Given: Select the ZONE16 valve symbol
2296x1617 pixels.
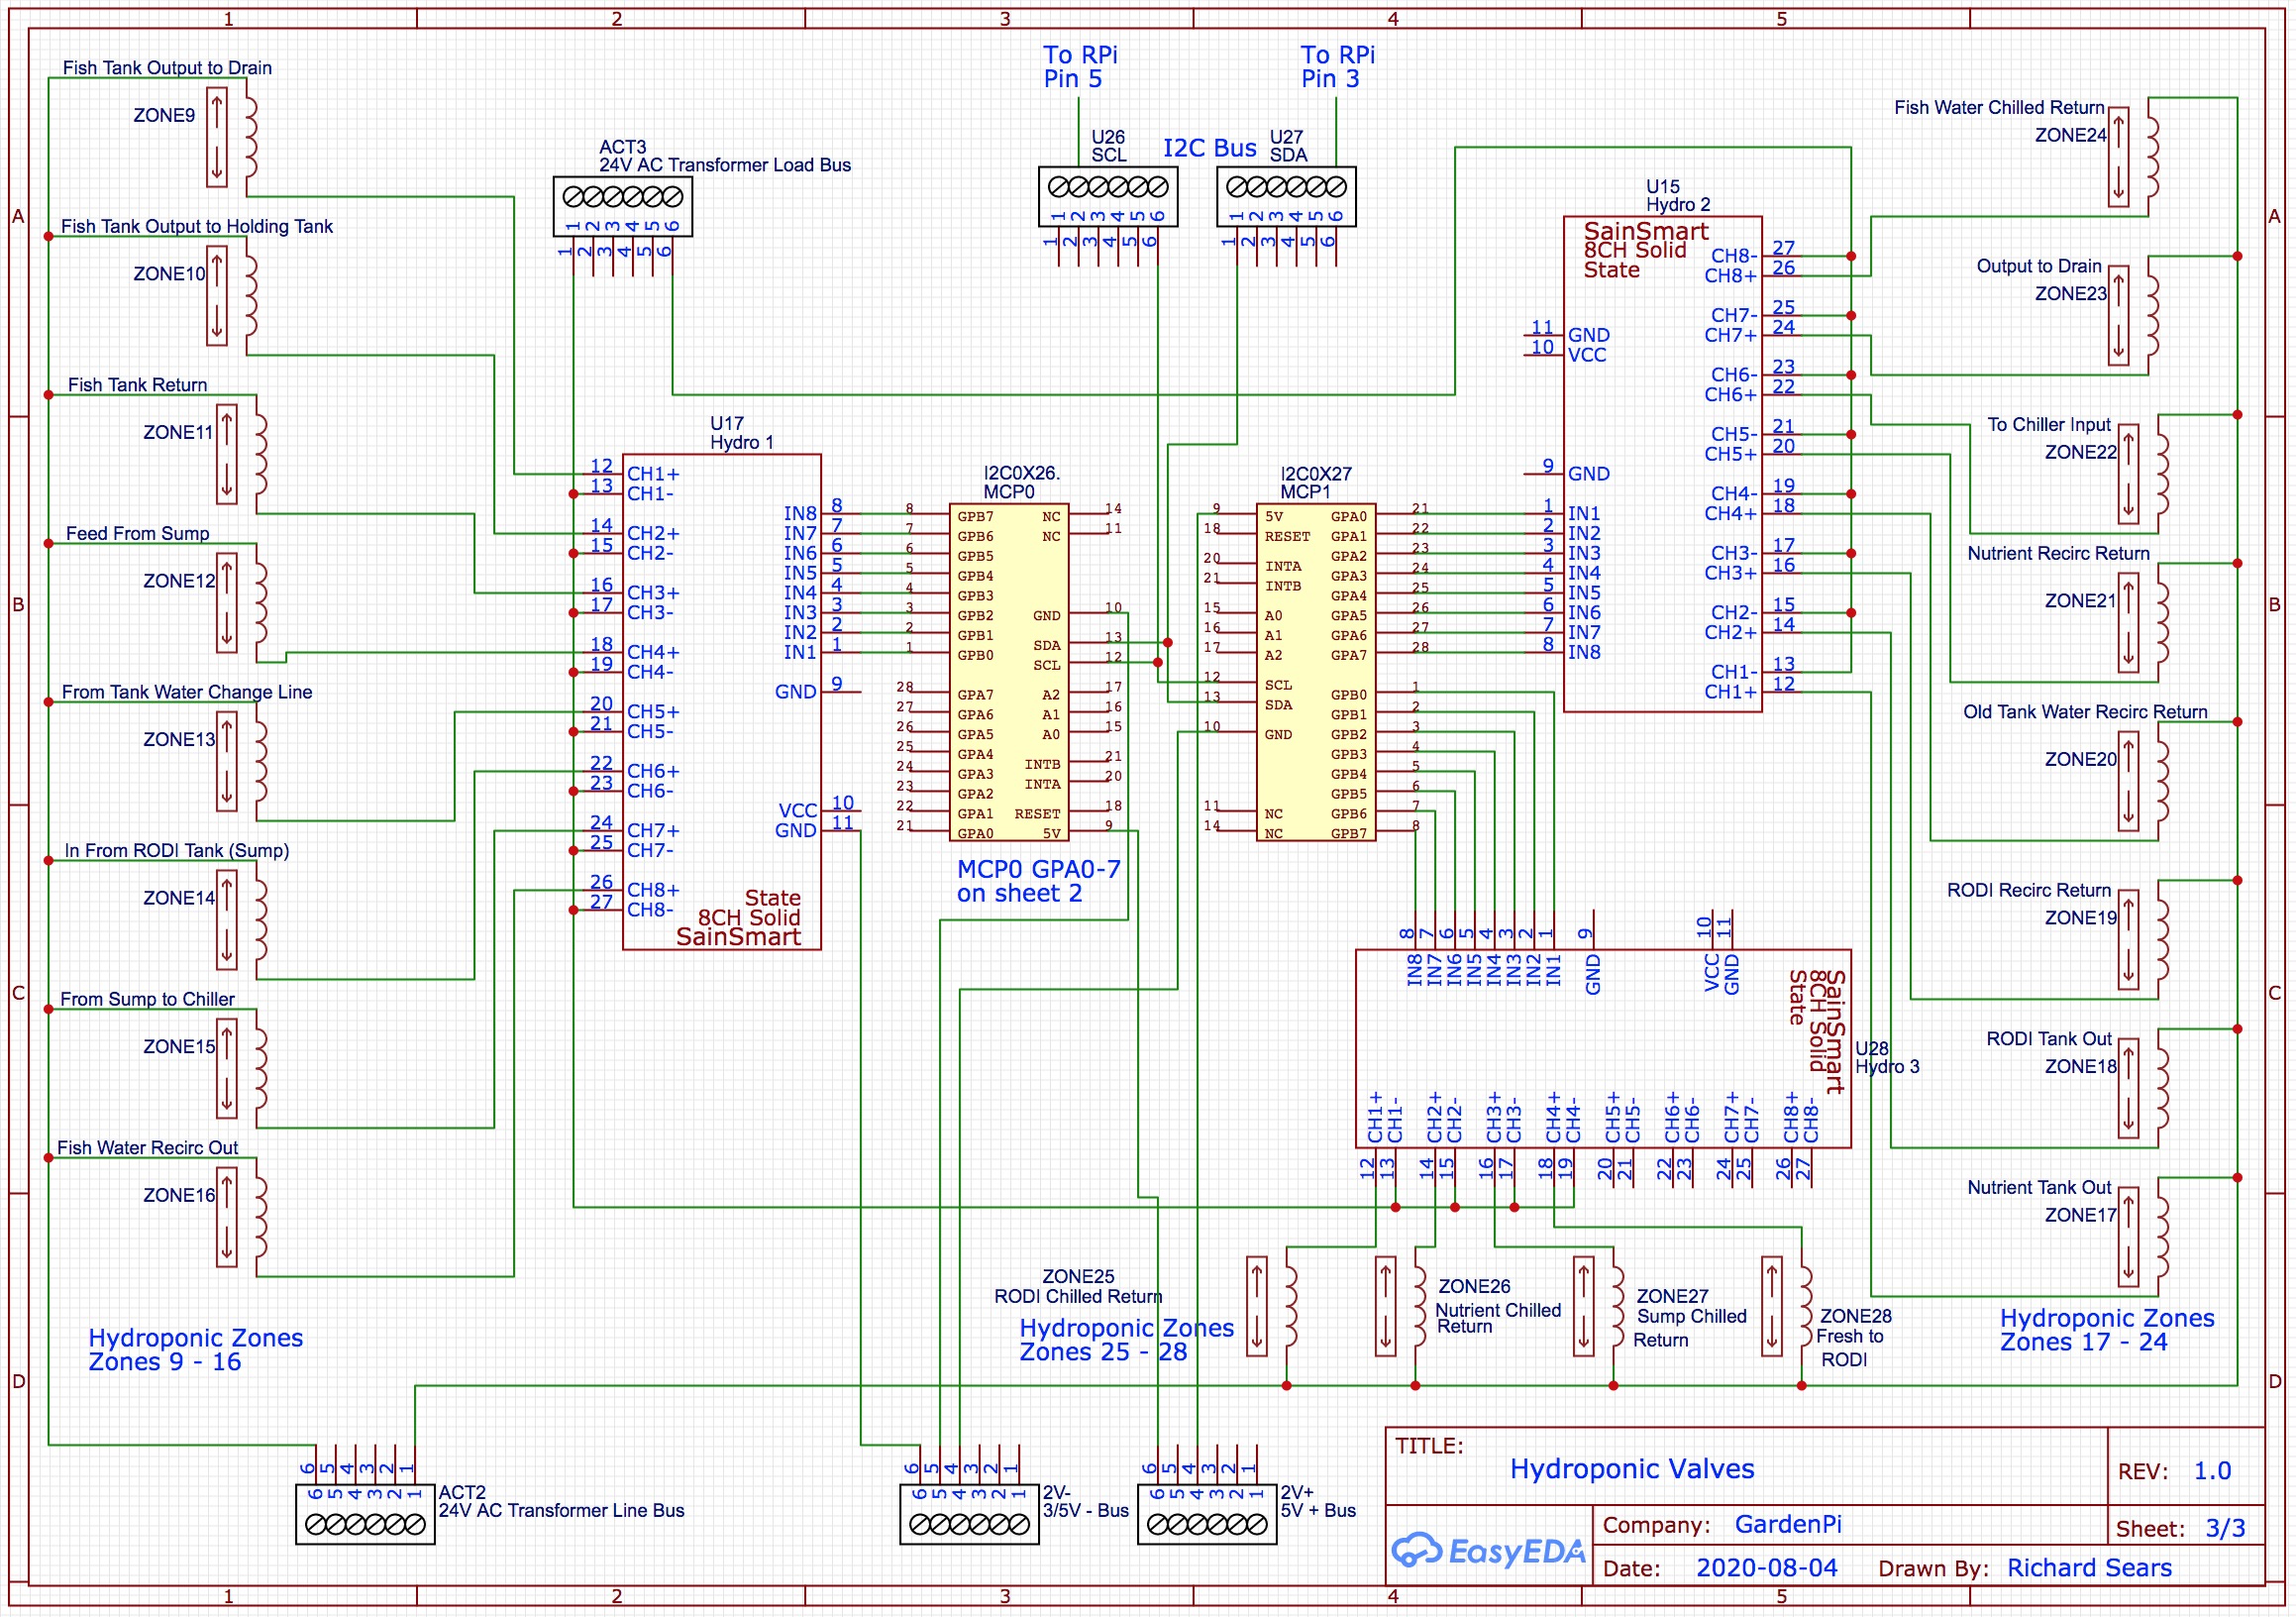Looking at the screenshot, I should tap(242, 1218).
